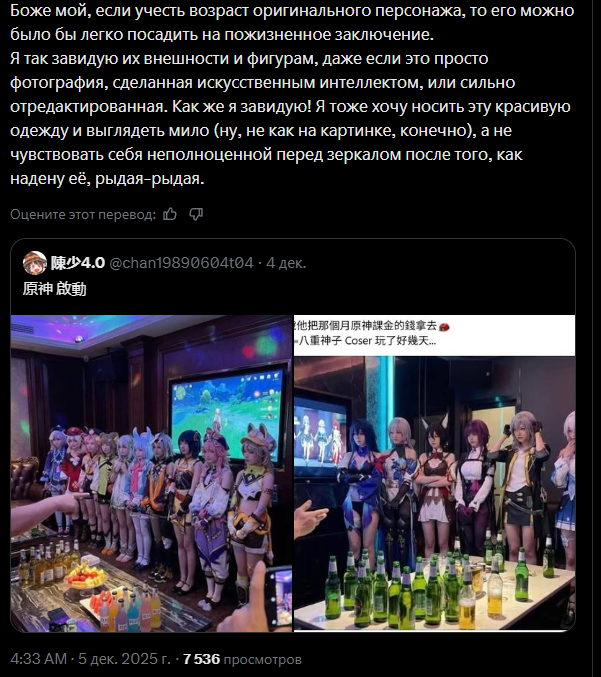Image resolution: width=601 pixels, height=677 pixels.
Task: View the 7 536 просмотров count
Action: pyautogui.click(x=242, y=659)
